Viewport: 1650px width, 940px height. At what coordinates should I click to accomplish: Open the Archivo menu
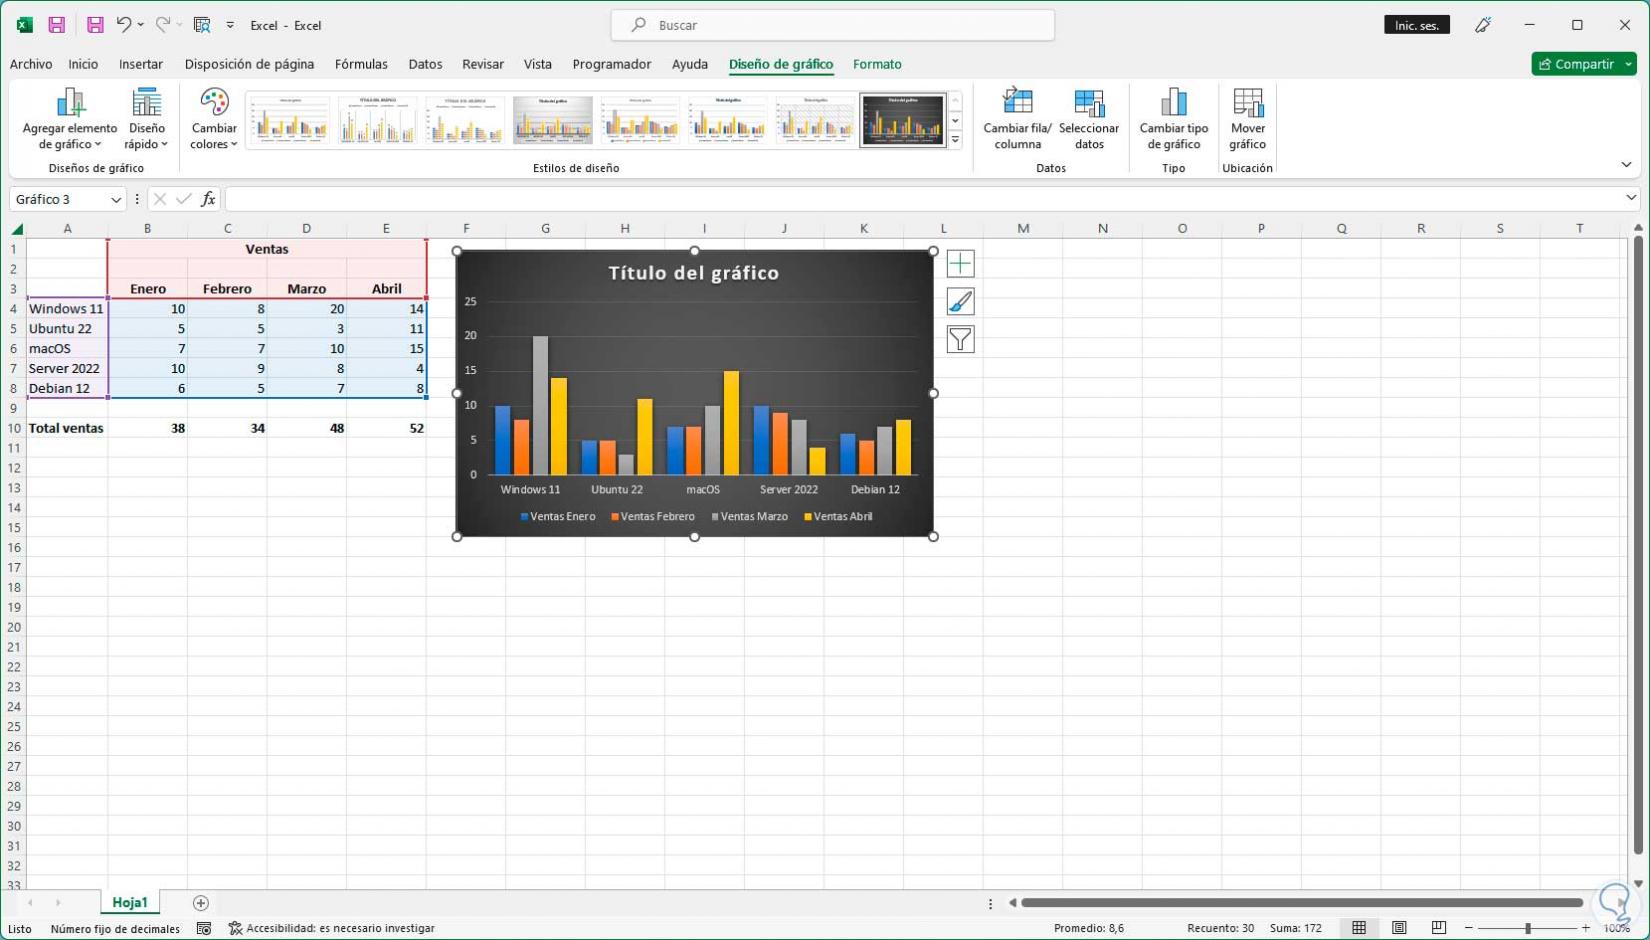click(x=31, y=64)
